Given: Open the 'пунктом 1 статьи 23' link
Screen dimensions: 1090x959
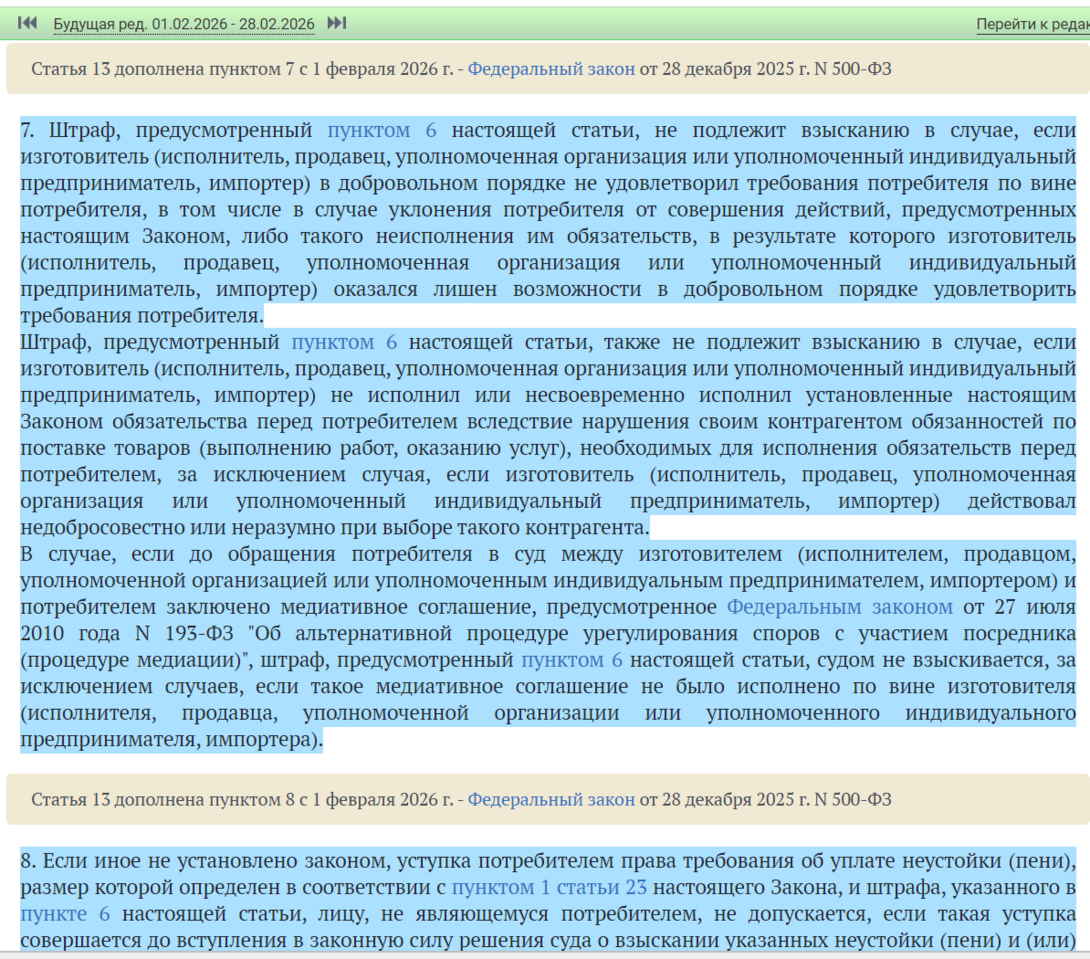Looking at the screenshot, I should (549, 887).
